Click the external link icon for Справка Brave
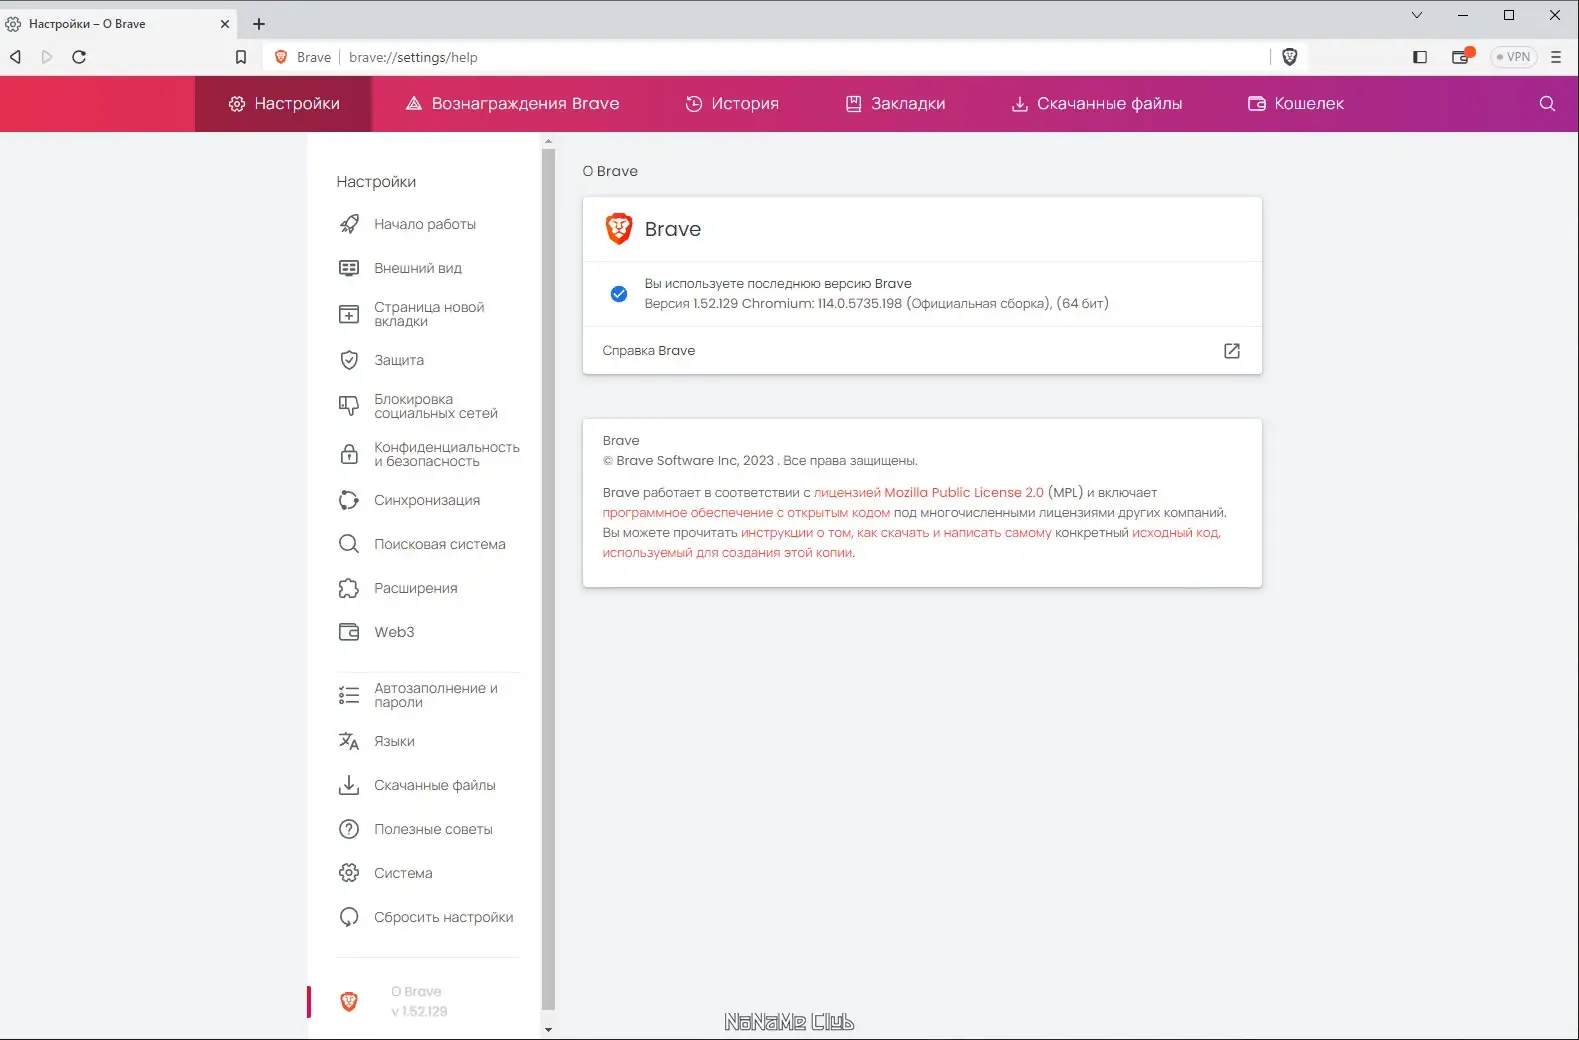 pyautogui.click(x=1232, y=351)
